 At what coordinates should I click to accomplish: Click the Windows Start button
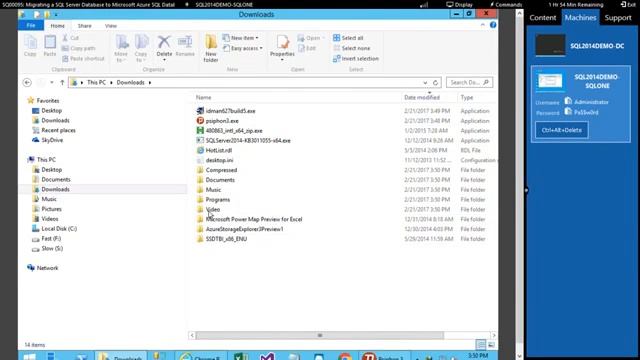click(x=29, y=357)
